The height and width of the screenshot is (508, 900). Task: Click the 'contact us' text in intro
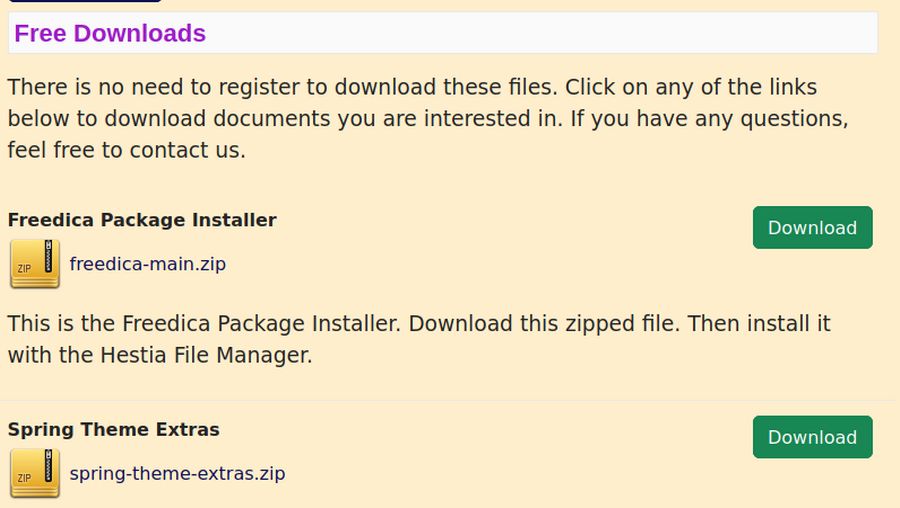coord(188,150)
